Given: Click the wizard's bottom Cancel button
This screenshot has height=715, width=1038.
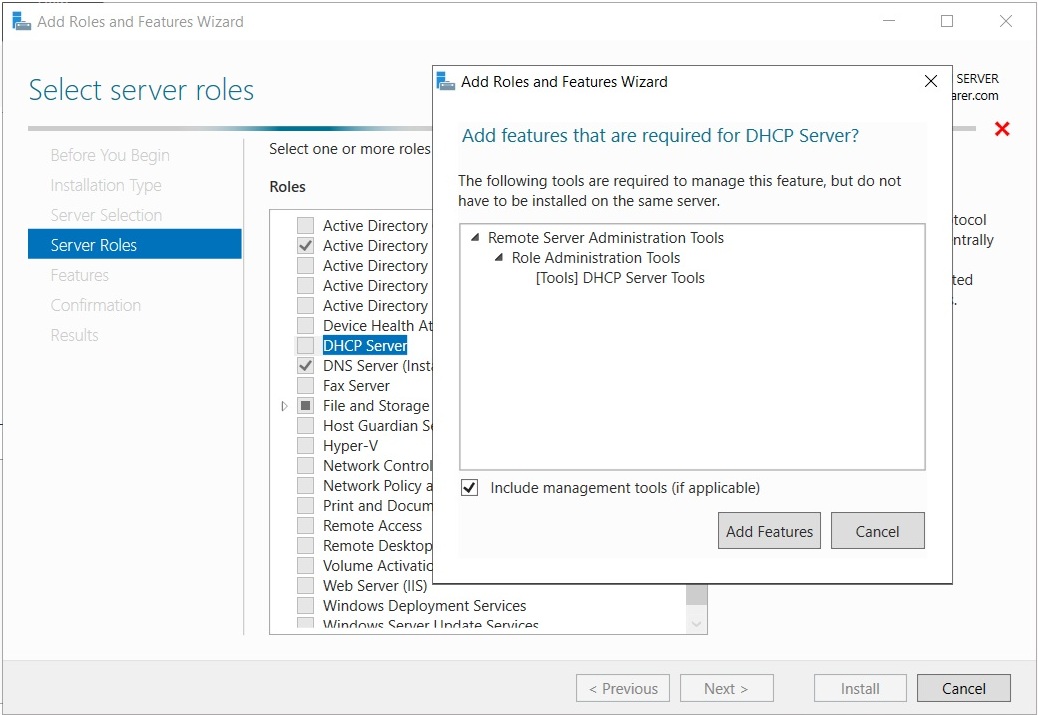Looking at the screenshot, I should coord(963,688).
